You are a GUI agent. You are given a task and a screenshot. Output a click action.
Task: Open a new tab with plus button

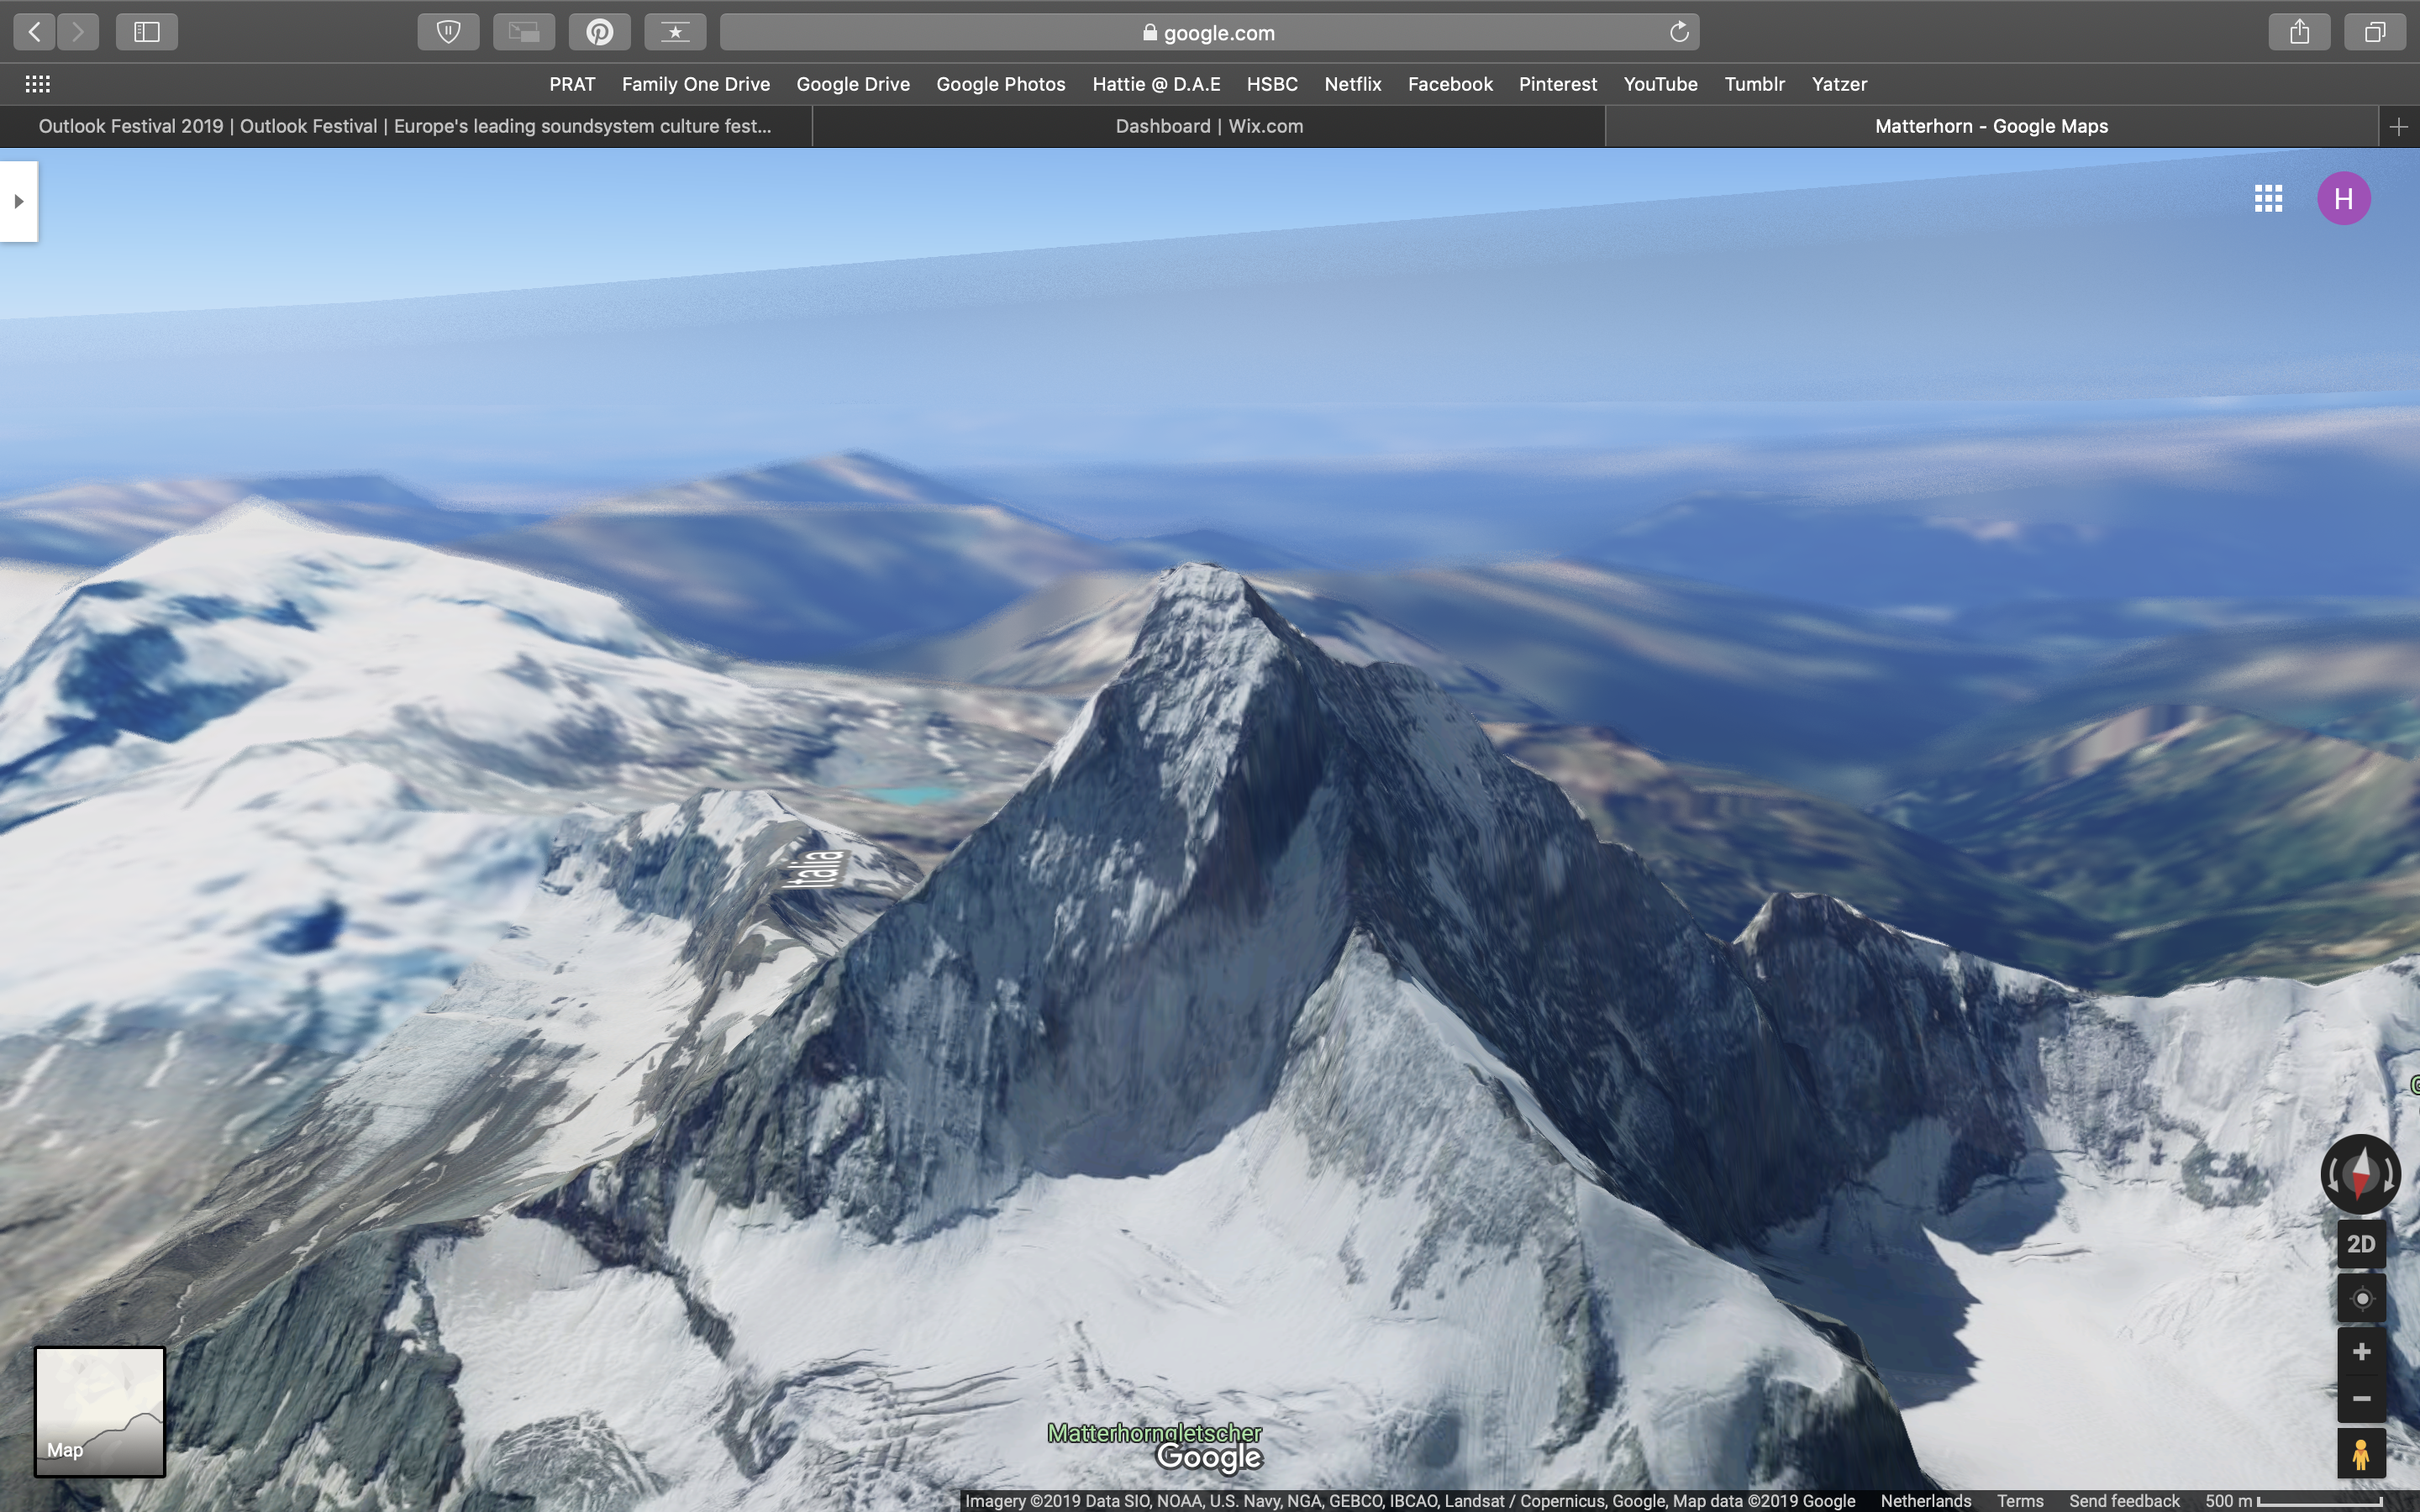coord(2398,126)
